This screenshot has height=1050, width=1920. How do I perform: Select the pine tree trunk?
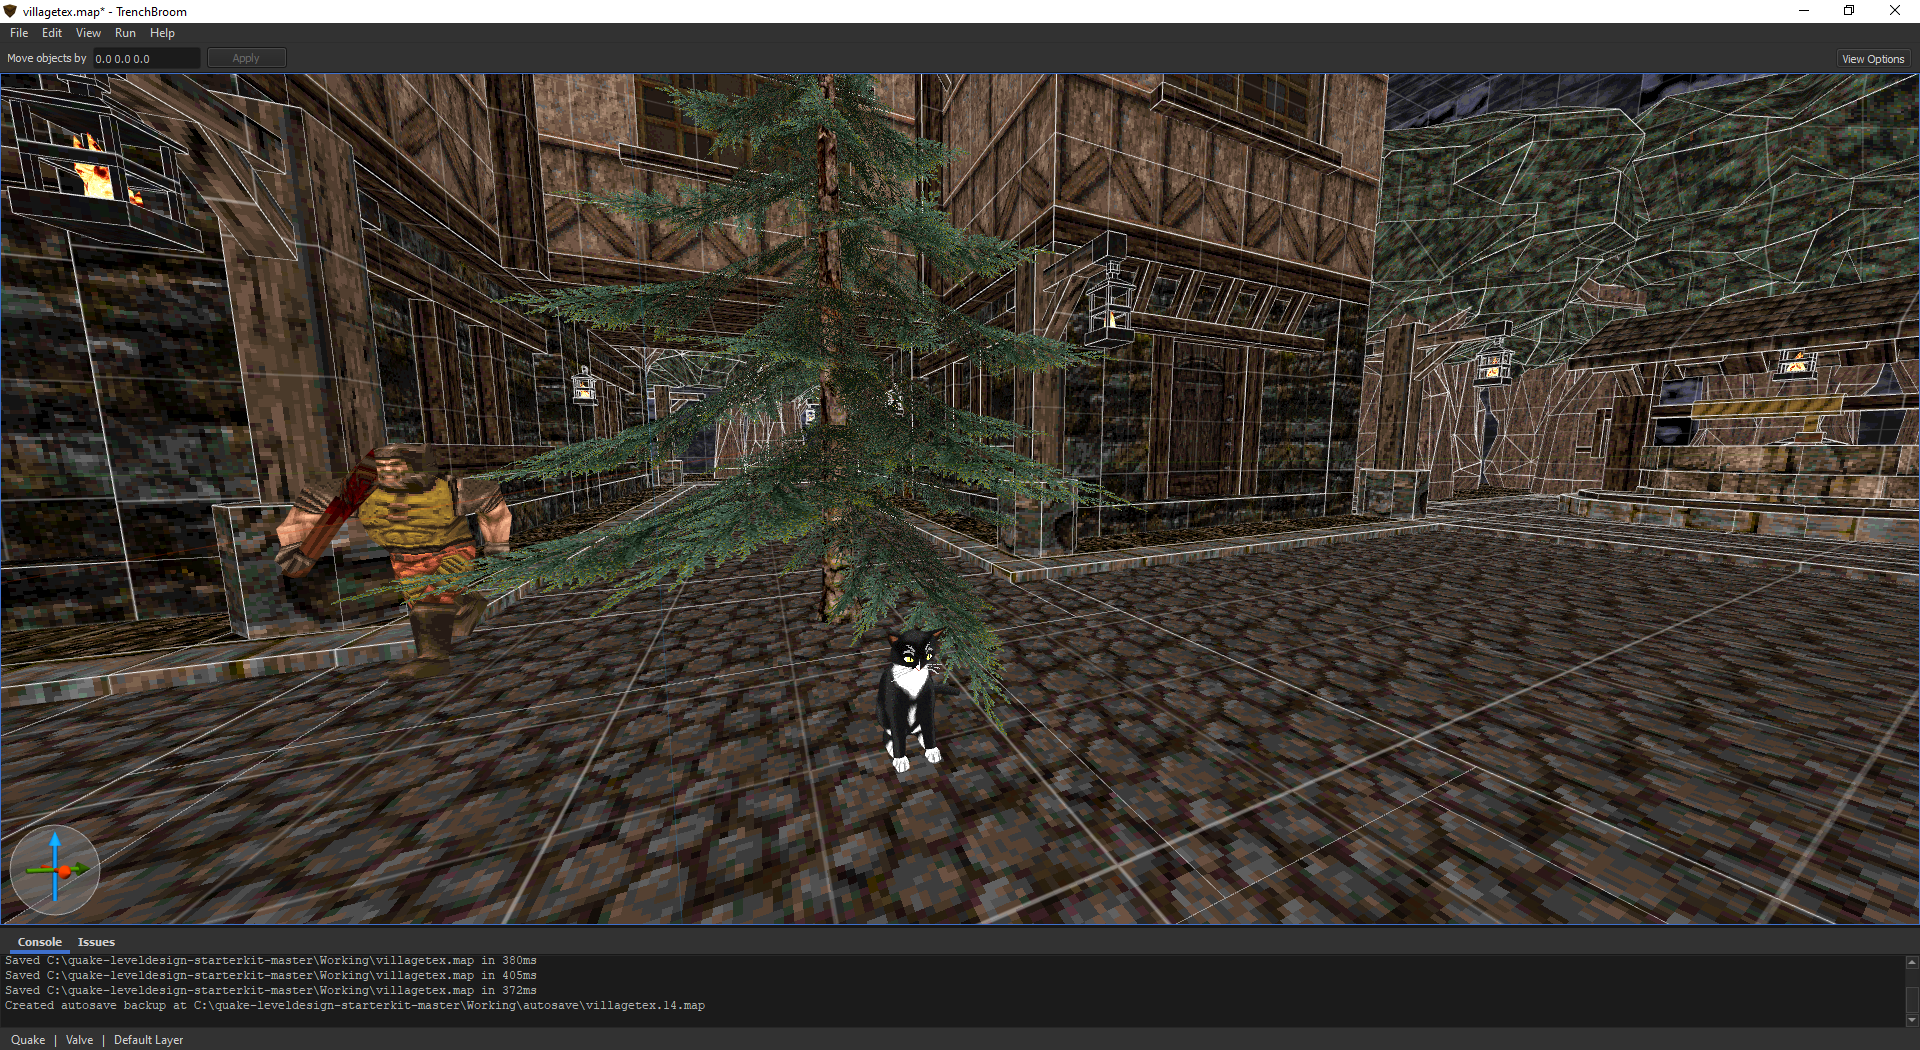tap(830, 400)
